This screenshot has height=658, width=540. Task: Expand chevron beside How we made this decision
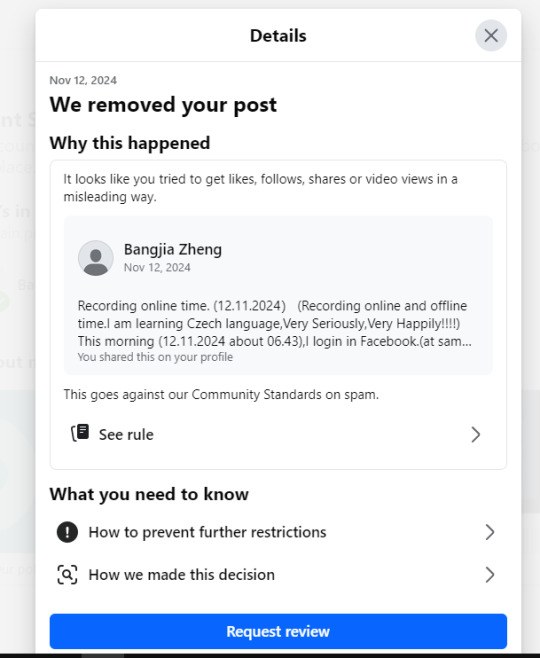490,574
